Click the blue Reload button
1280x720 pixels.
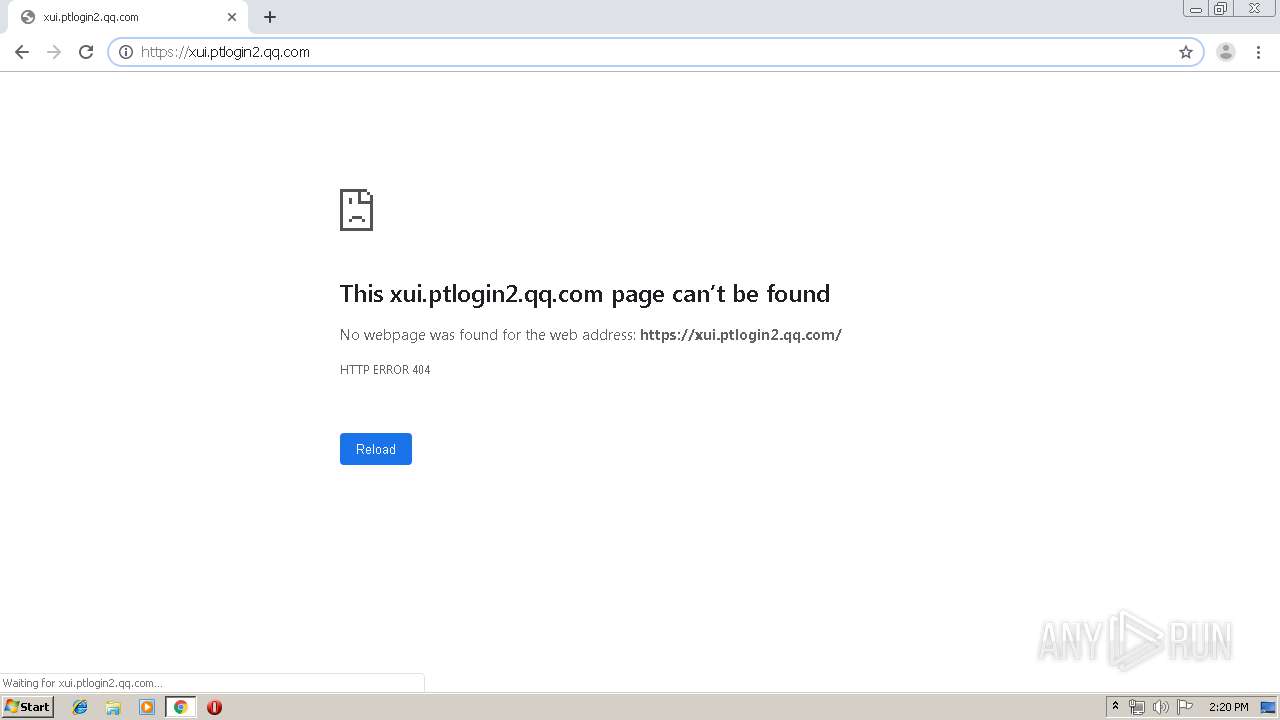(376, 449)
